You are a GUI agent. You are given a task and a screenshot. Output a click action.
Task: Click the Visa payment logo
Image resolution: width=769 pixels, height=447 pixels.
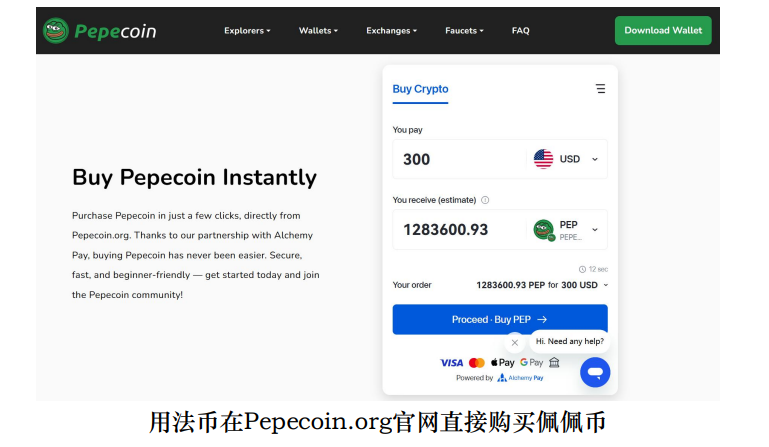[x=451, y=363]
